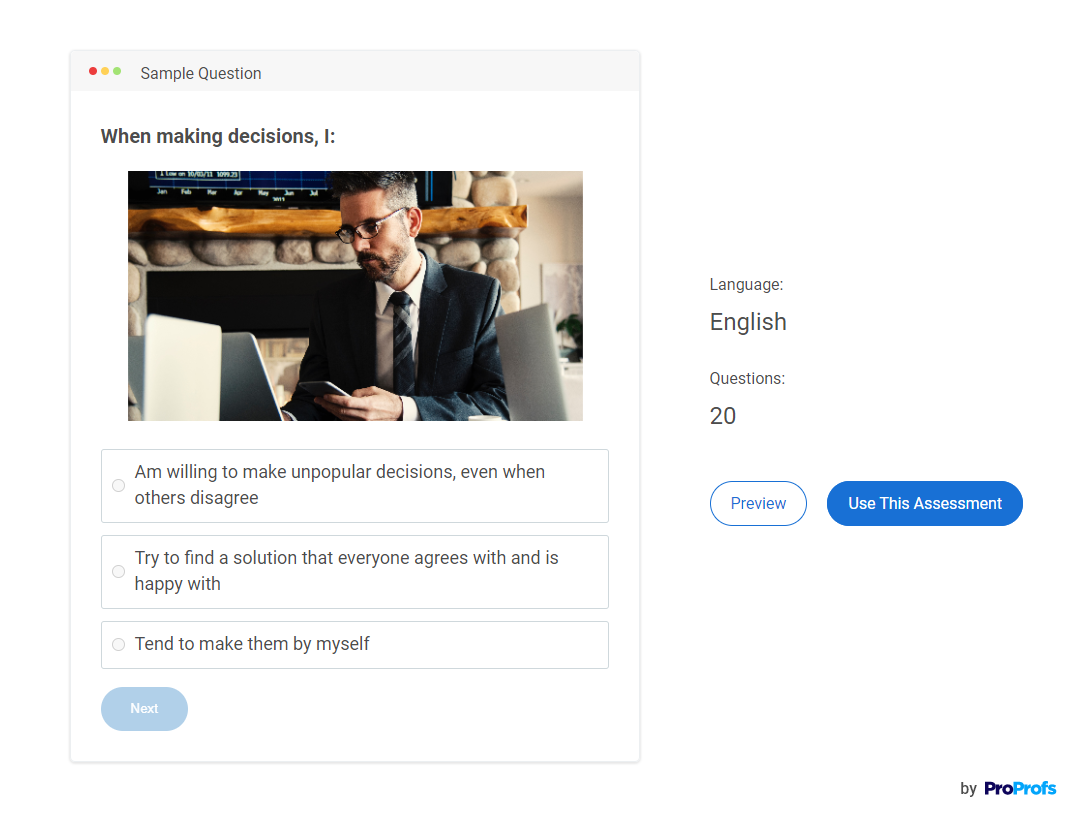Pick radio circle for 'Tend to make them by myself'
The width and height of the screenshot is (1077, 818).
pyautogui.click(x=118, y=644)
